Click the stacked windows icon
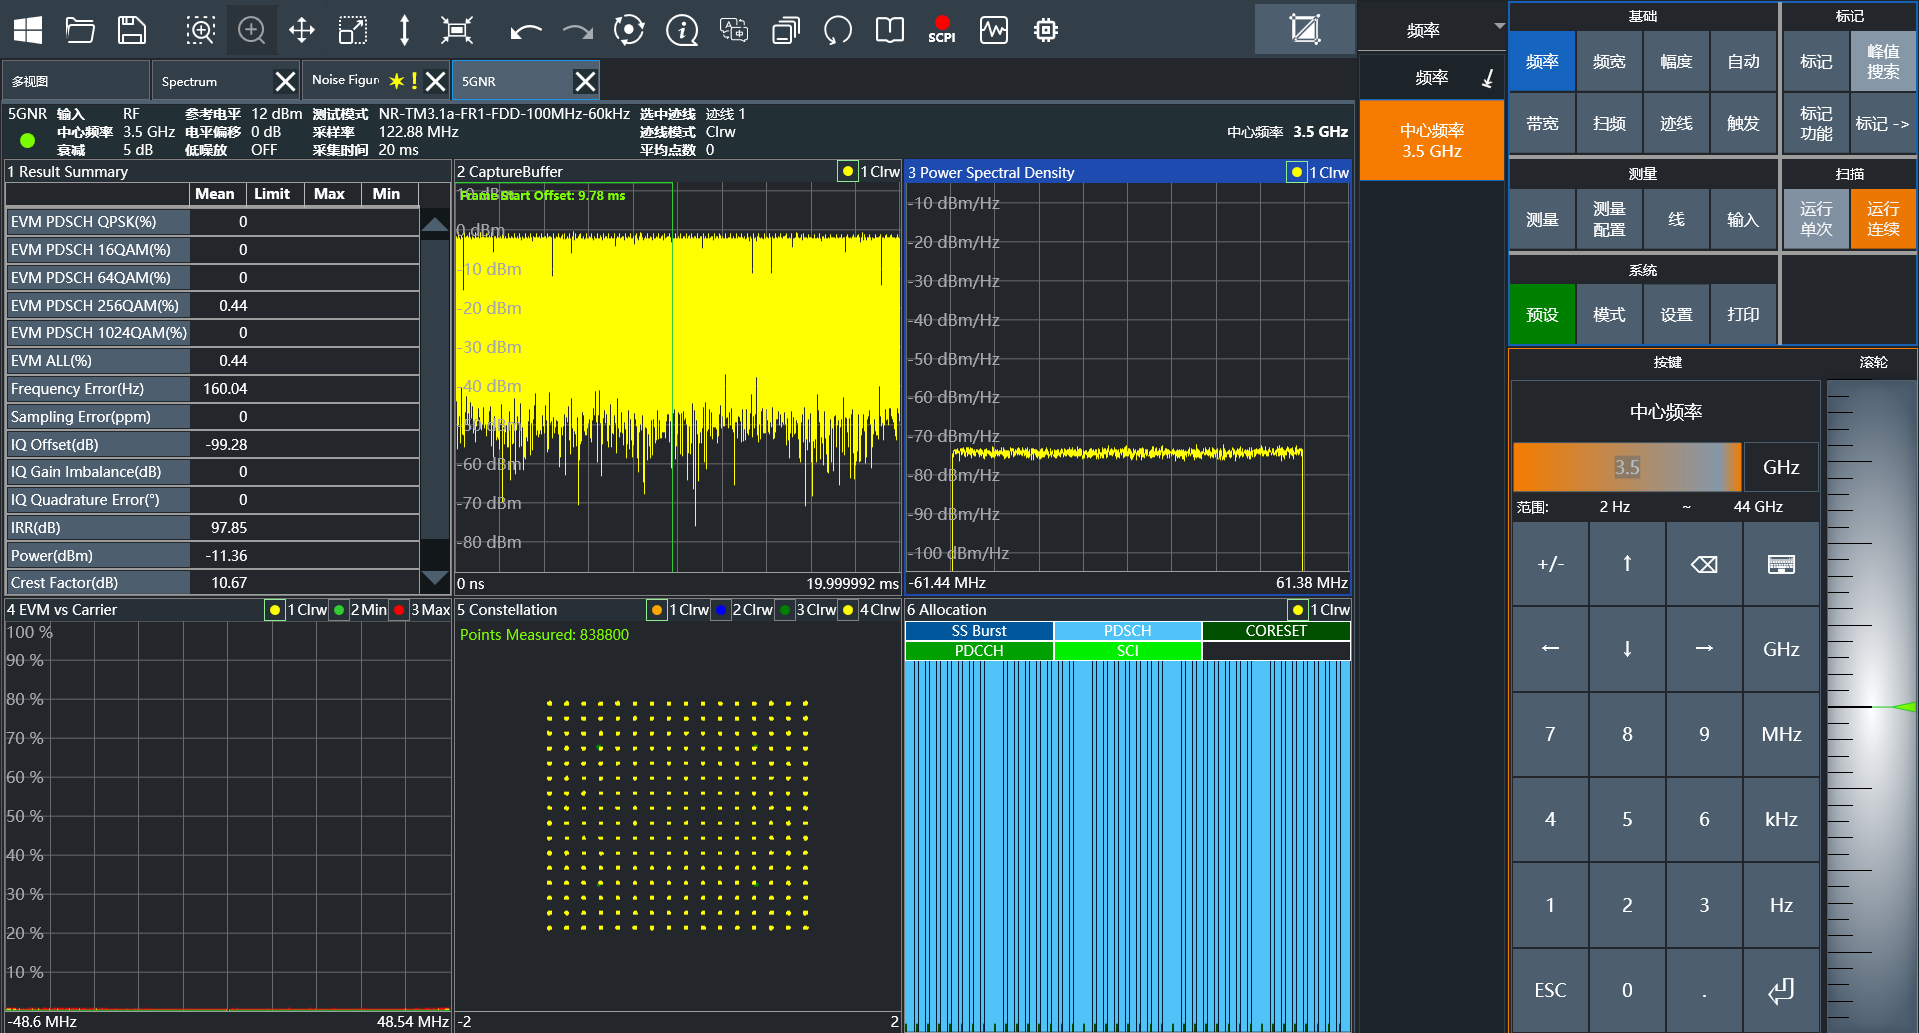The height and width of the screenshot is (1033, 1919). pyautogui.click(x=786, y=30)
